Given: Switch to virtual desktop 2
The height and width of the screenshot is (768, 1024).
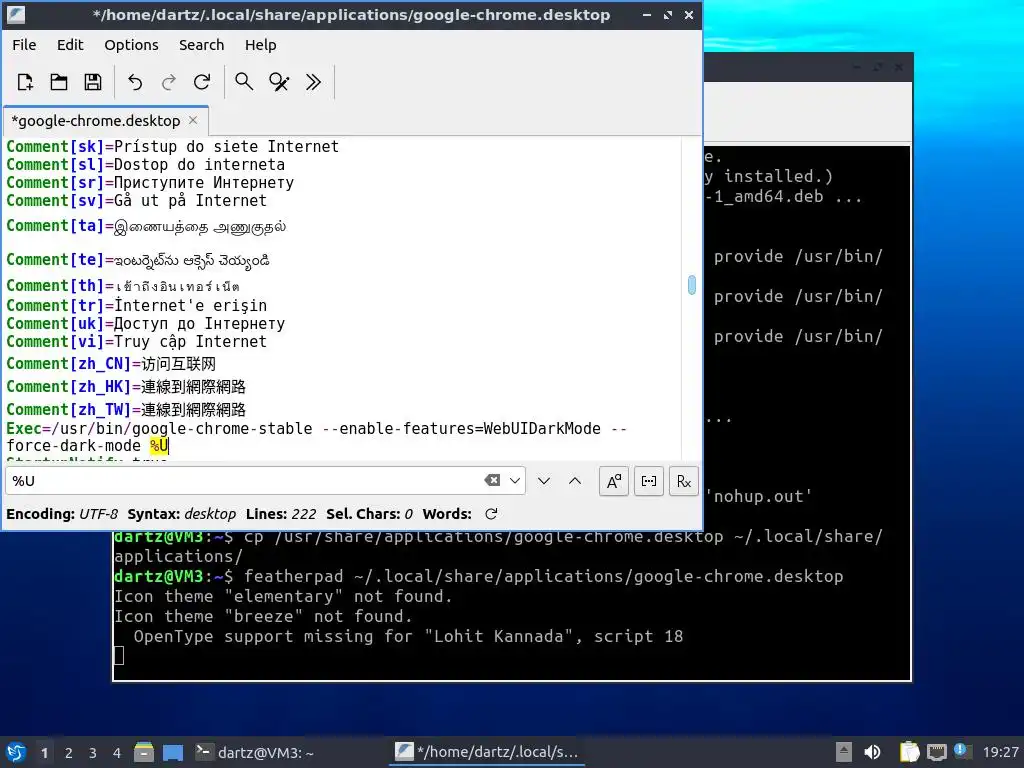Looking at the screenshot, I should tap(69, 753).
